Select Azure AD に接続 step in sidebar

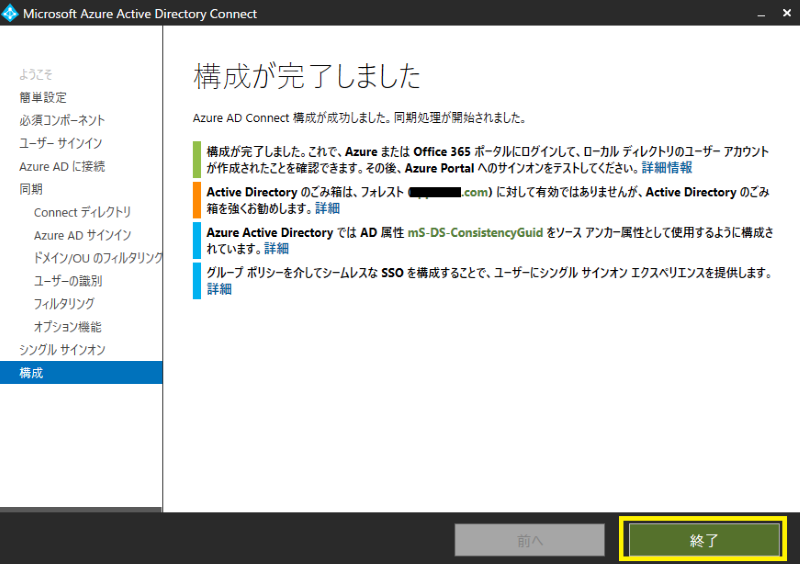pyautogui.click(x=62, y=166)
